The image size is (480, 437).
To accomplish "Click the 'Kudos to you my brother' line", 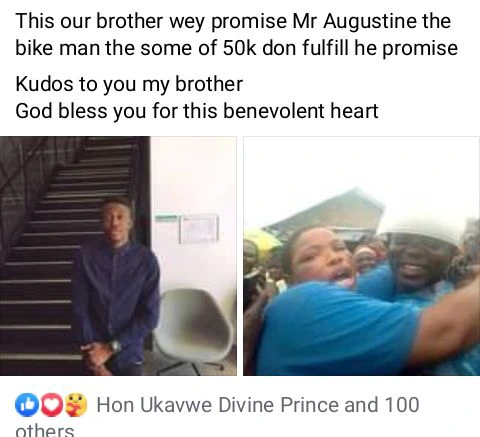I will [129, 84].
